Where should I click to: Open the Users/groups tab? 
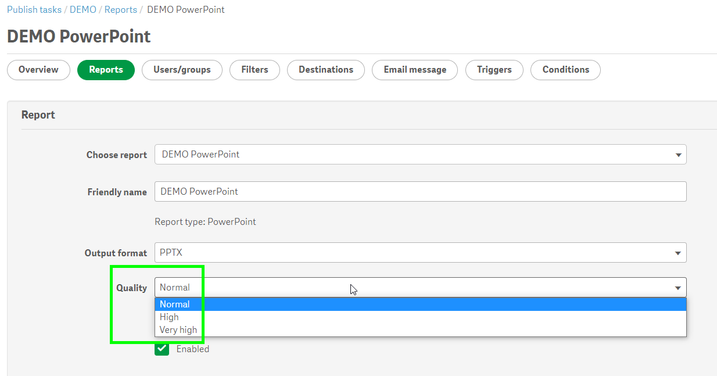click(x=182, y=70)
